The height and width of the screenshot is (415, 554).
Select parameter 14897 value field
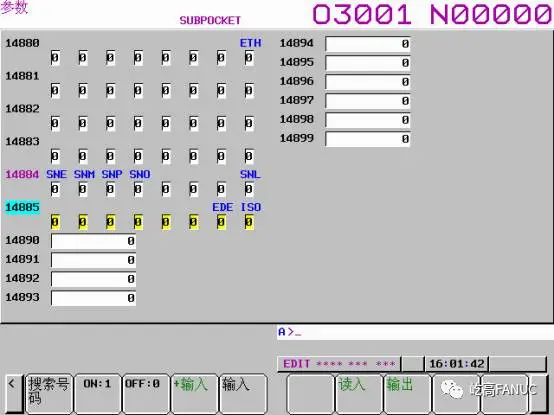pyautogui.click(x=367, y=101)
